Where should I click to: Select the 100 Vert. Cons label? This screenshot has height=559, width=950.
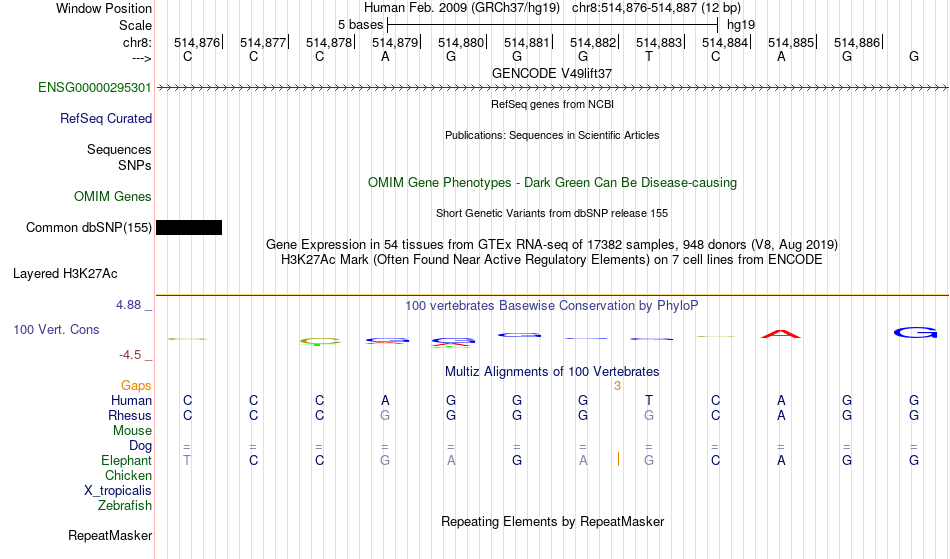[x=56, y=329]
